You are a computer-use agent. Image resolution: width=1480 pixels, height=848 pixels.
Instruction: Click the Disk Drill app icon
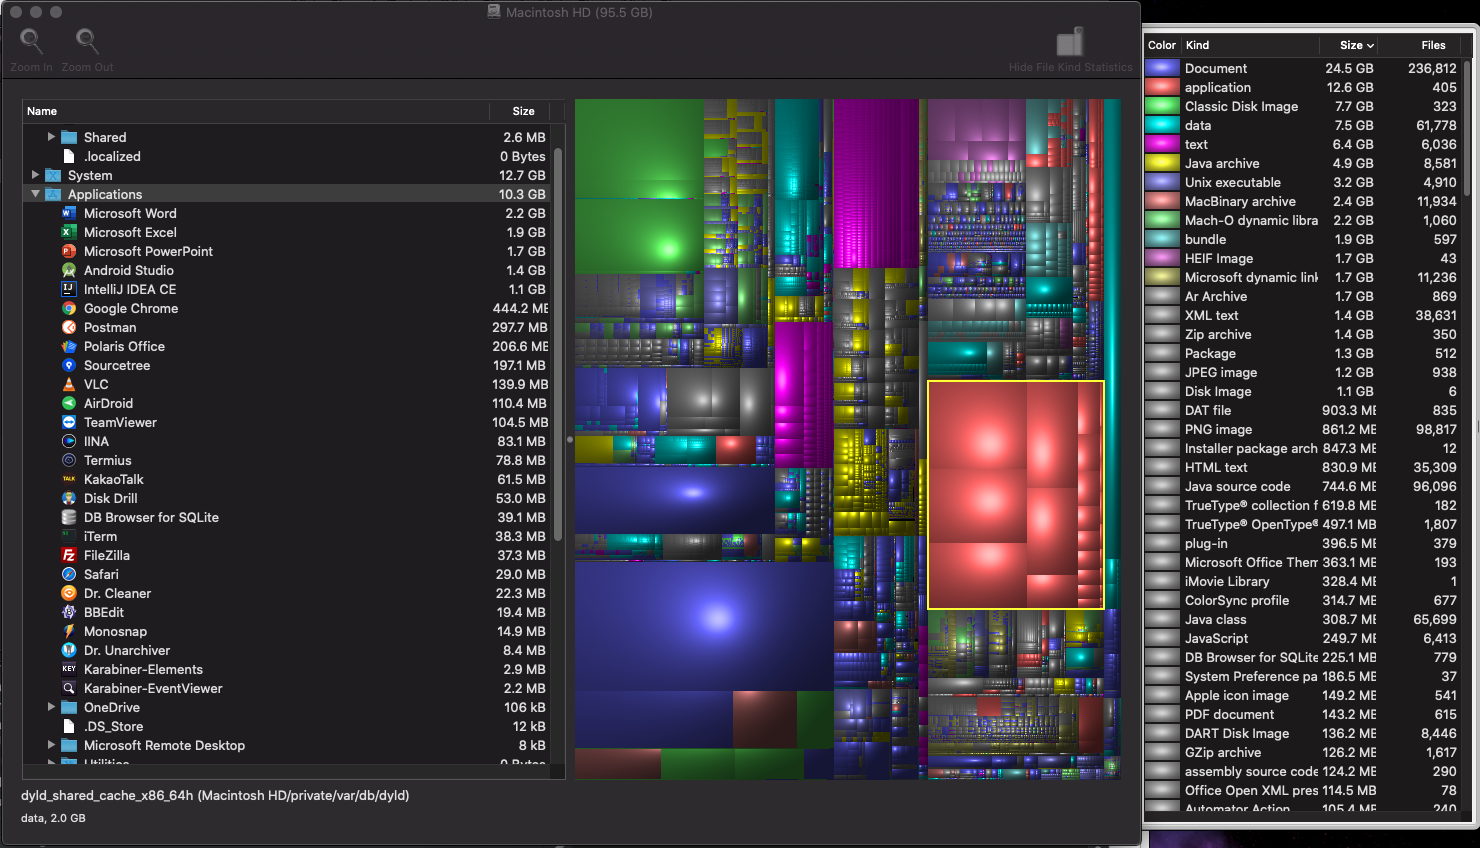69,498
